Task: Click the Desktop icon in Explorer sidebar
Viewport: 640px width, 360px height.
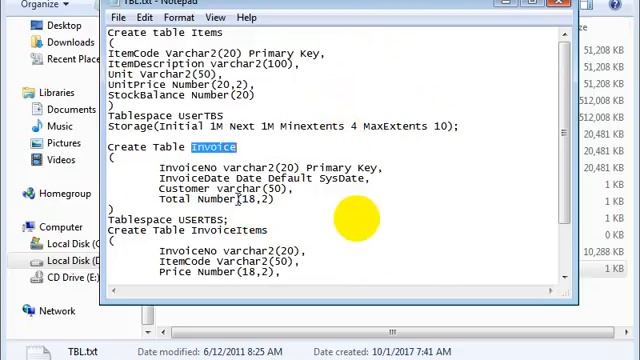Action: (37, 25)
